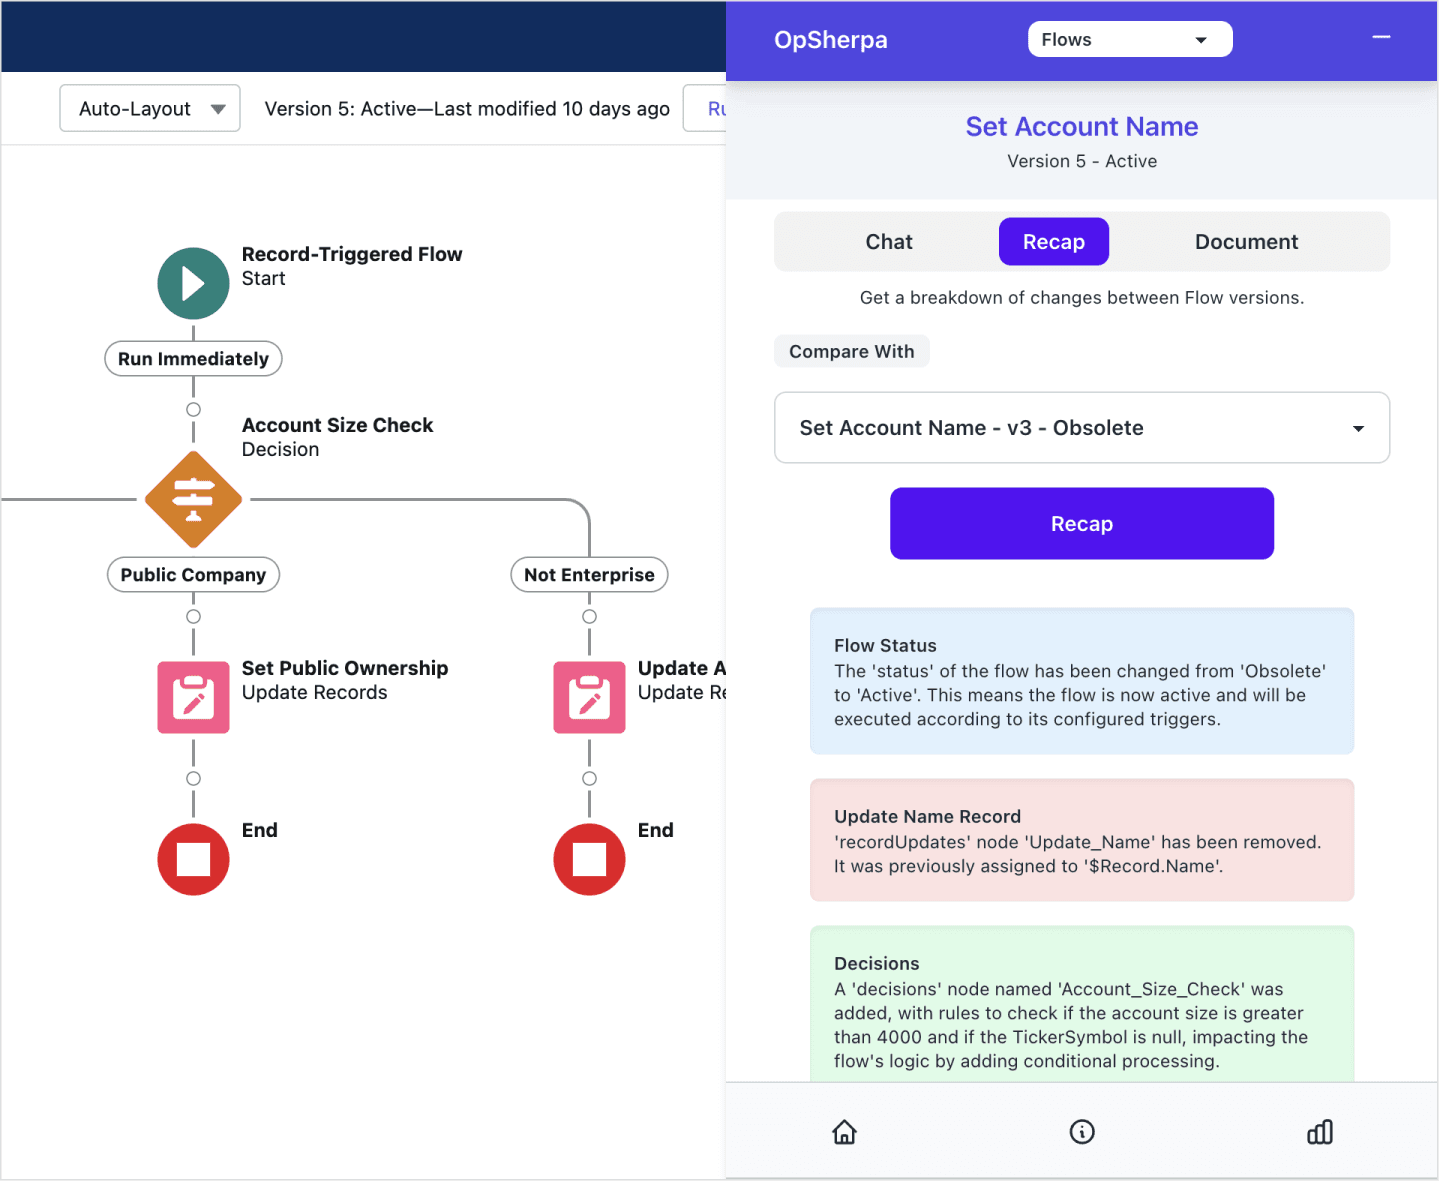Click 'Get a breakdown of changes between Flow versions.'

pos(1082,298)
